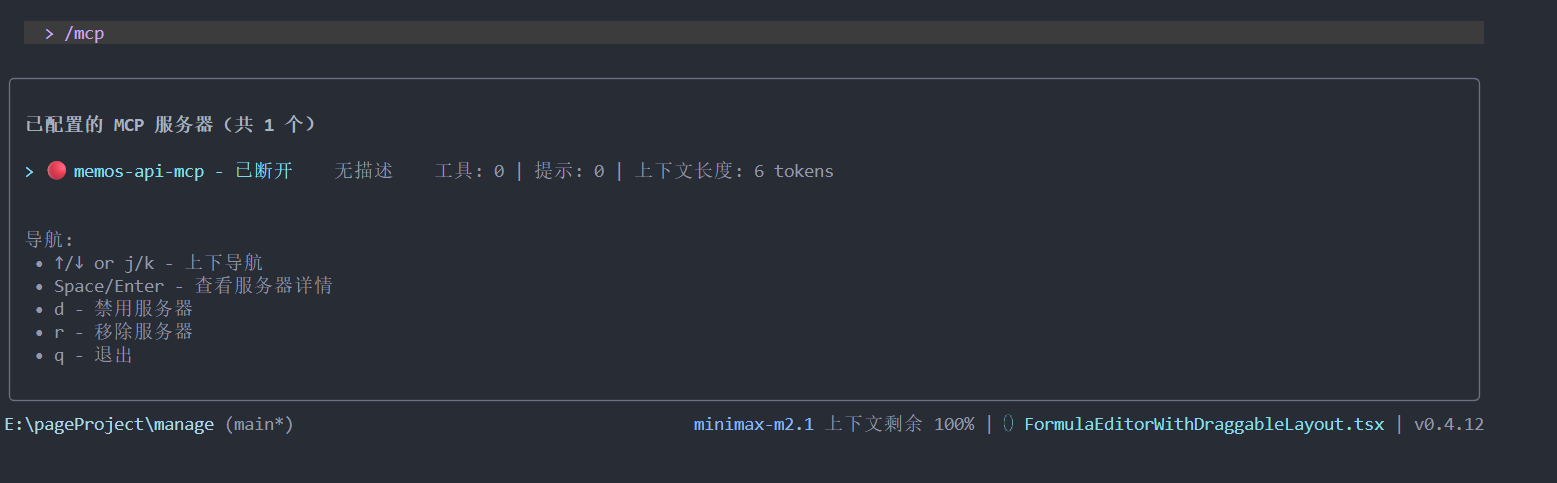Image resolution: width=1557 pixels, height=483 pixels.
Task: Click the 工具: 0 tools count
Action: pos(469,171)
